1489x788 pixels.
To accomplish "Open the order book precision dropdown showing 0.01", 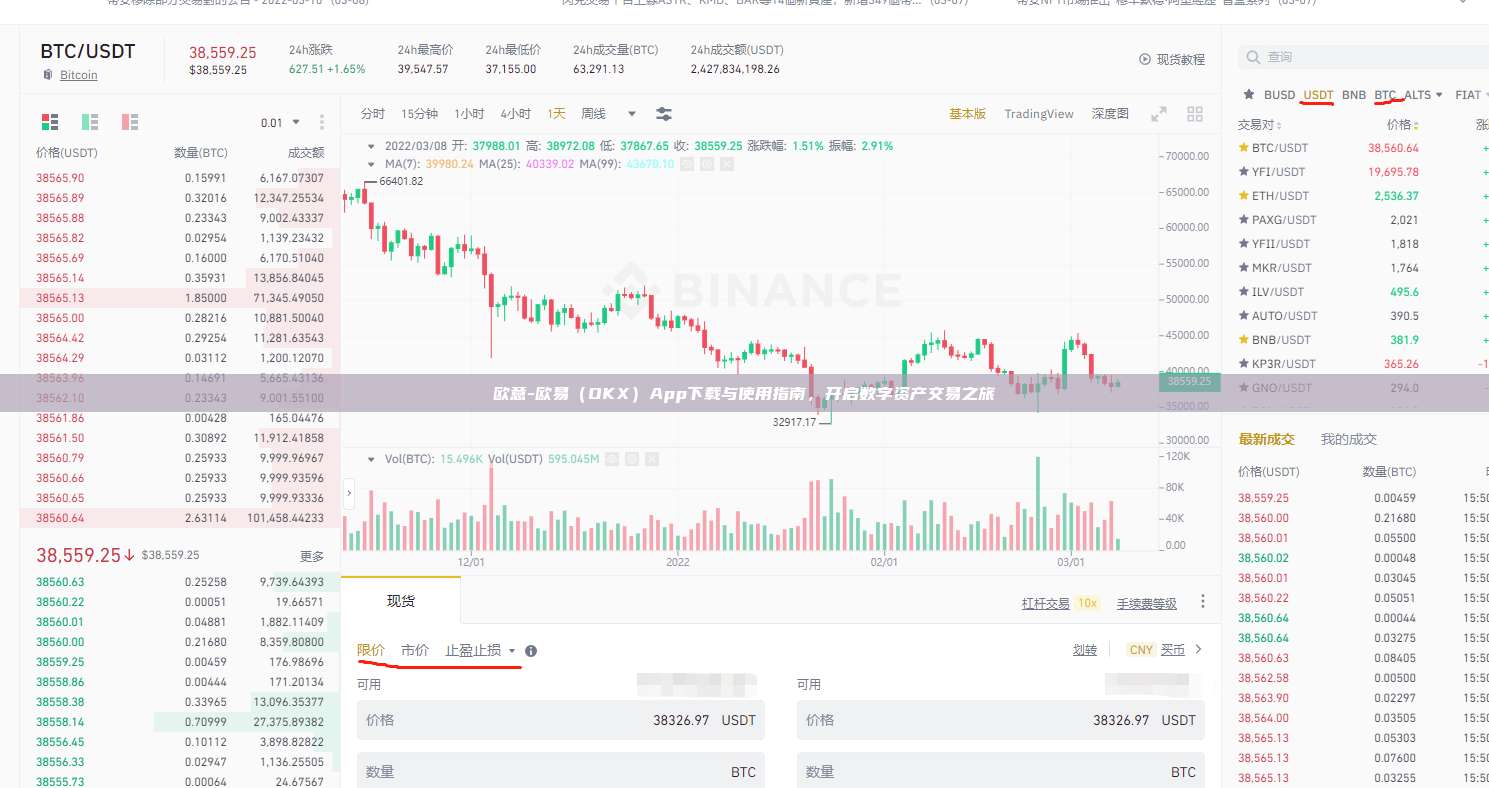I will tap(280, 121).
